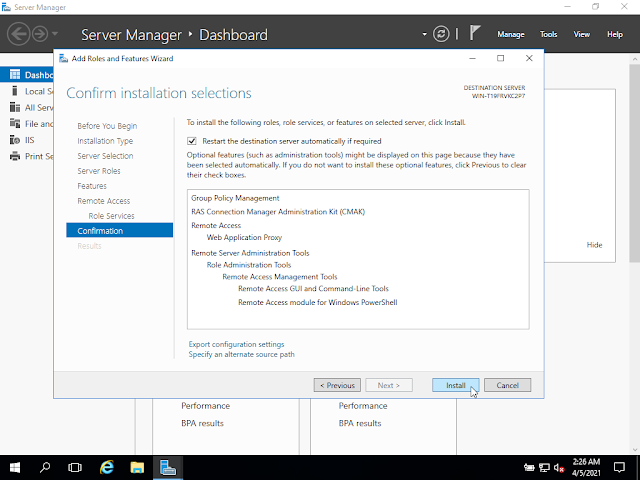
Task: Open navigation history dropdown arrow
Action: click(x=55, y=34)
